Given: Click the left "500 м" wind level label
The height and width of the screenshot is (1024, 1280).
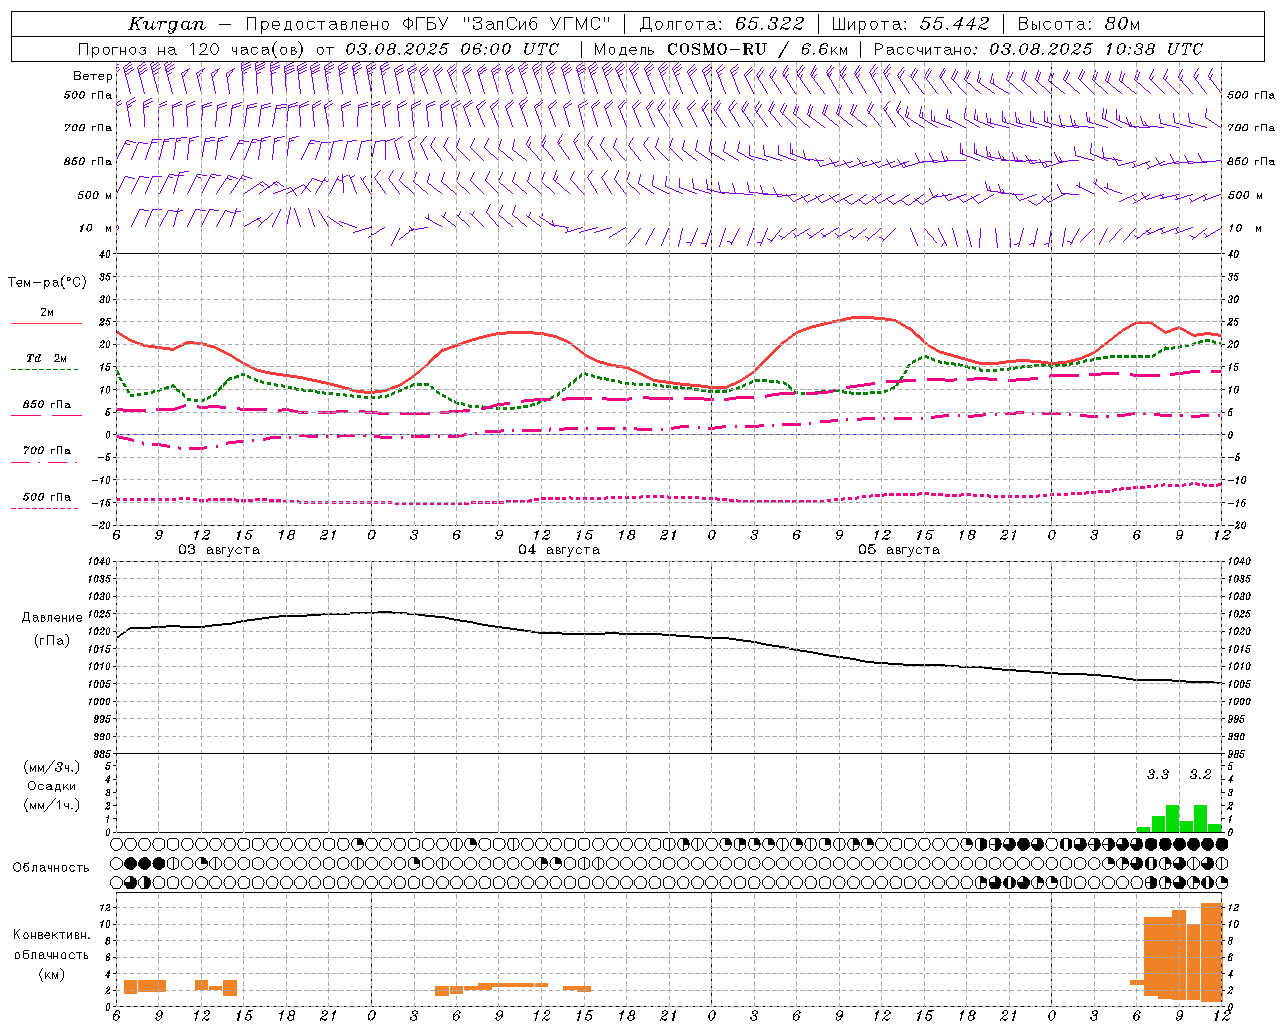Looking at the screenshot, I should tap(95, 195).
